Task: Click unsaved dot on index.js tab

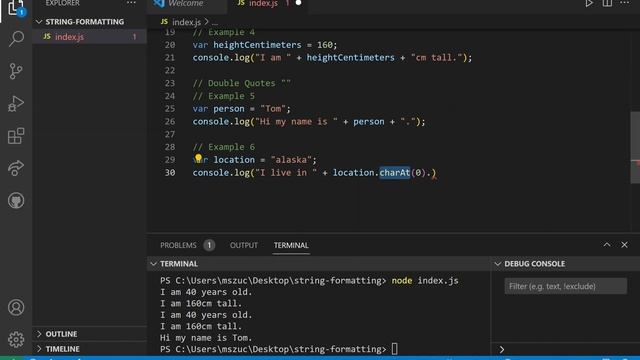Action: pos(298,3)
